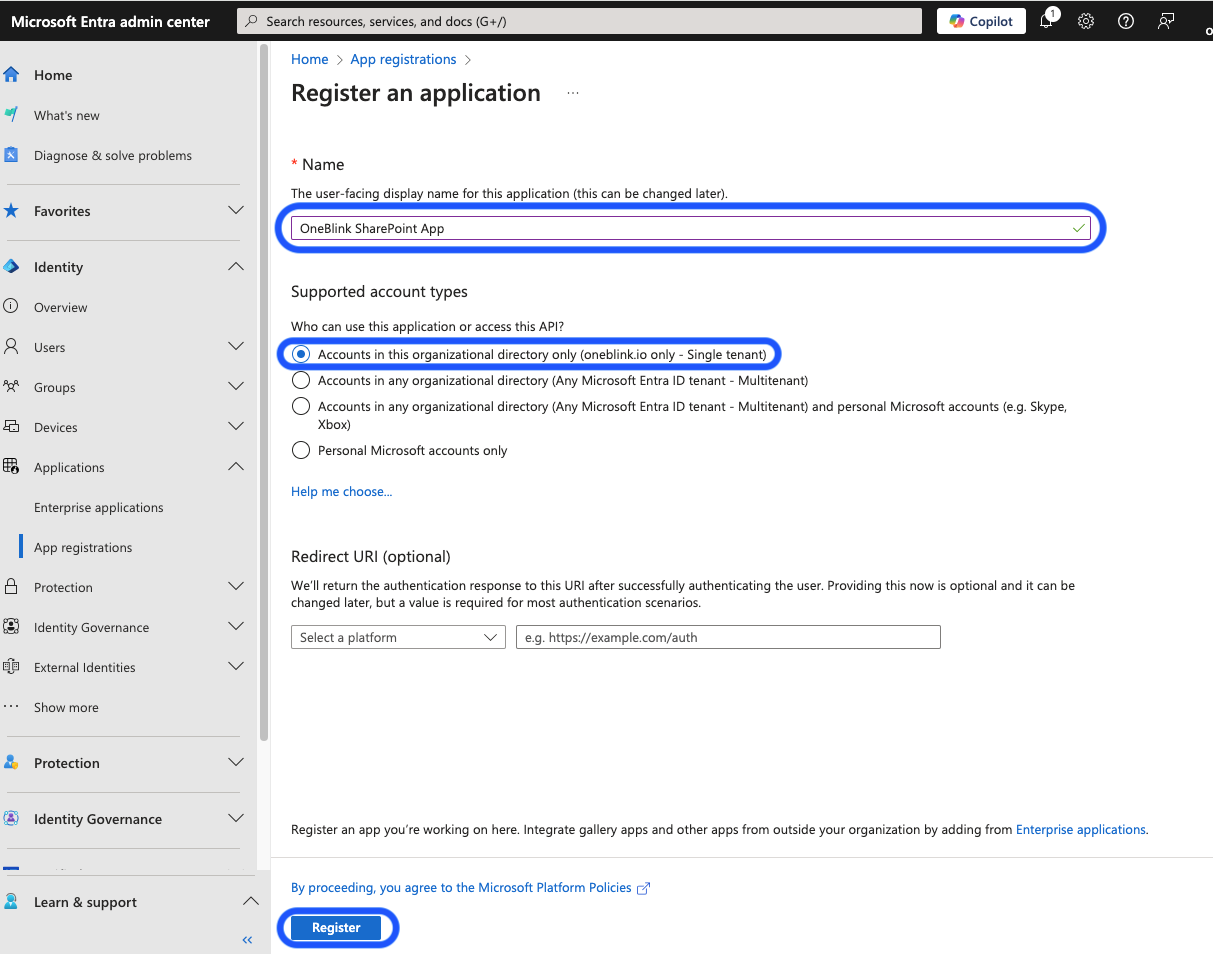This screenshot has height=954, width=1213.
Task: Expand the External Identities chevron
Action: click(x=236, y=667)
